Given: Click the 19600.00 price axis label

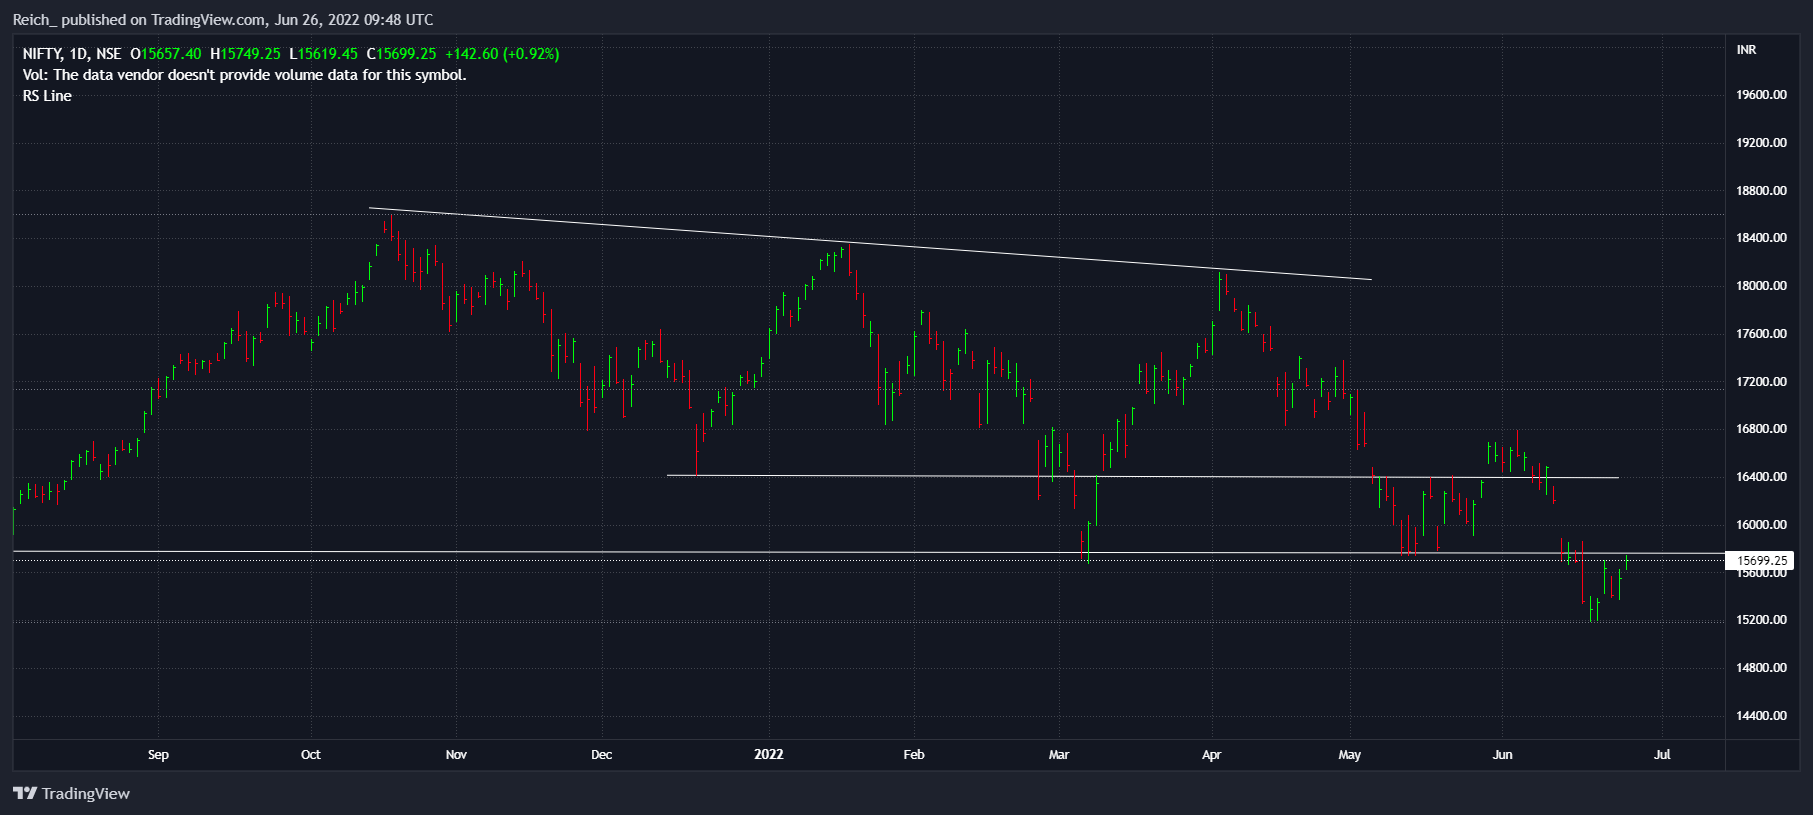Looking at the screenshot, I should pos(1761,95).
